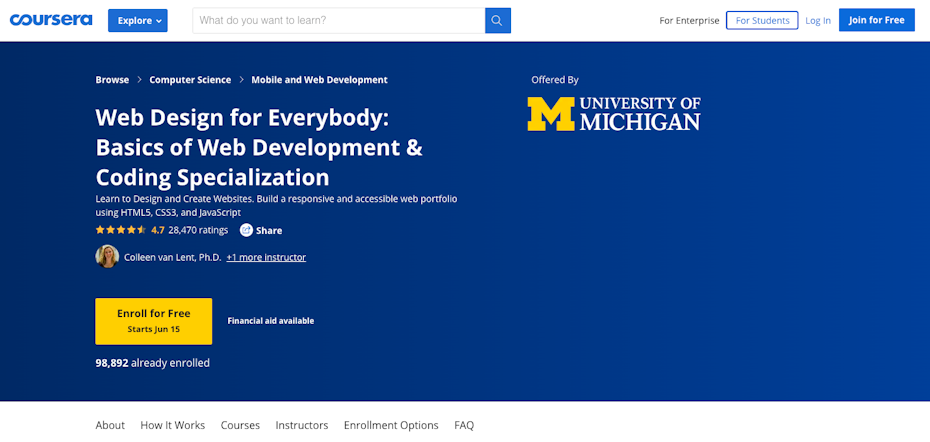The height and width of the screenshot is (442, 930).
Task: Click the Join for Free button
Action: point(876,20)
